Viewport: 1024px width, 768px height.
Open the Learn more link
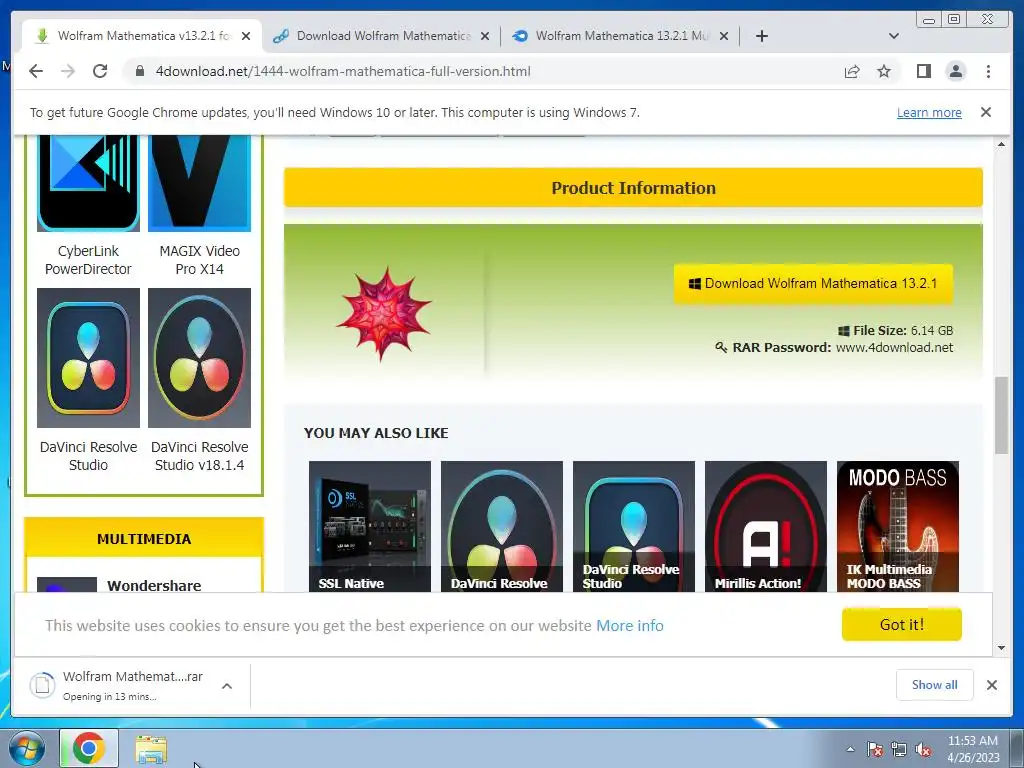(929, 112)
